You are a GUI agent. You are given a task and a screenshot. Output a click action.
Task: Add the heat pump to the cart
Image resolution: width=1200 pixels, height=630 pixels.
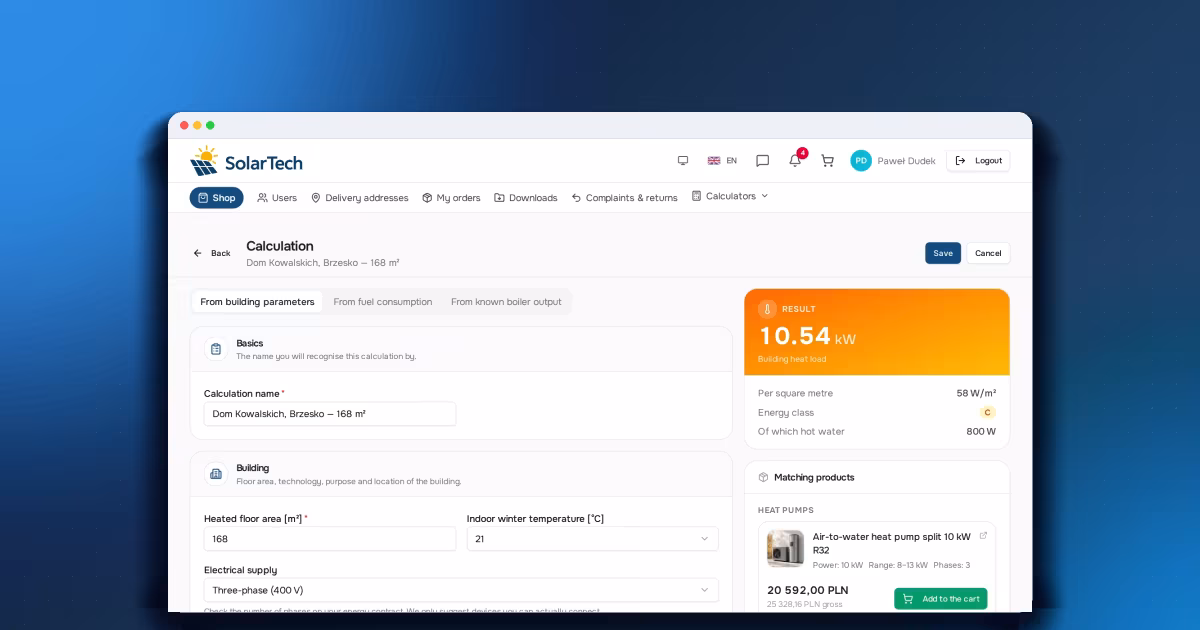(940, 599)
